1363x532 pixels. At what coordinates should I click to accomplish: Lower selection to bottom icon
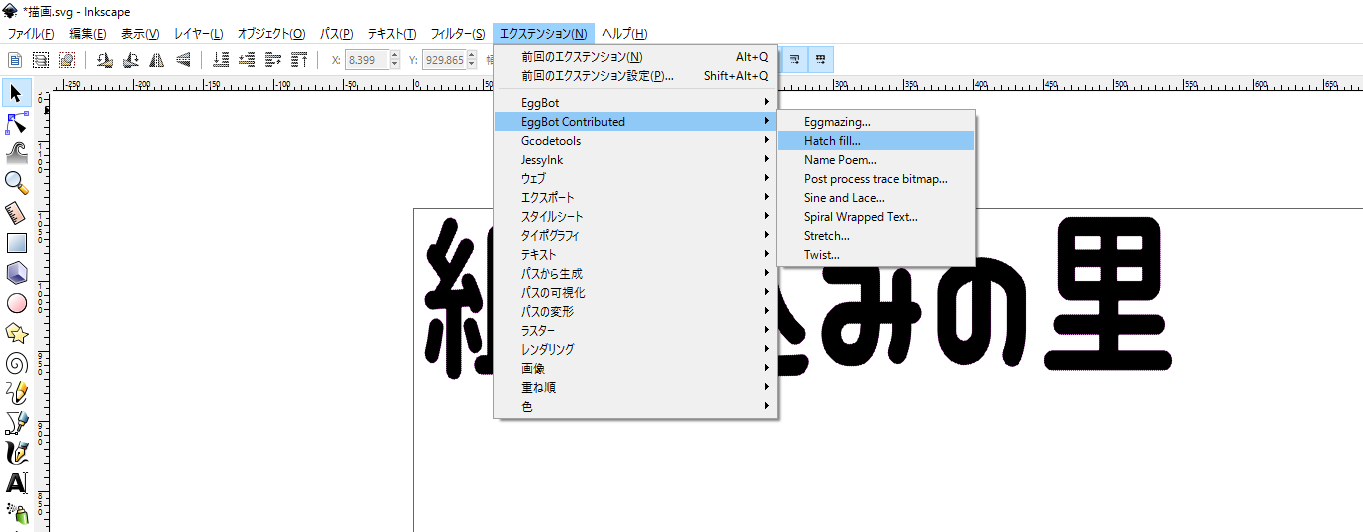[x=222, y=60]
